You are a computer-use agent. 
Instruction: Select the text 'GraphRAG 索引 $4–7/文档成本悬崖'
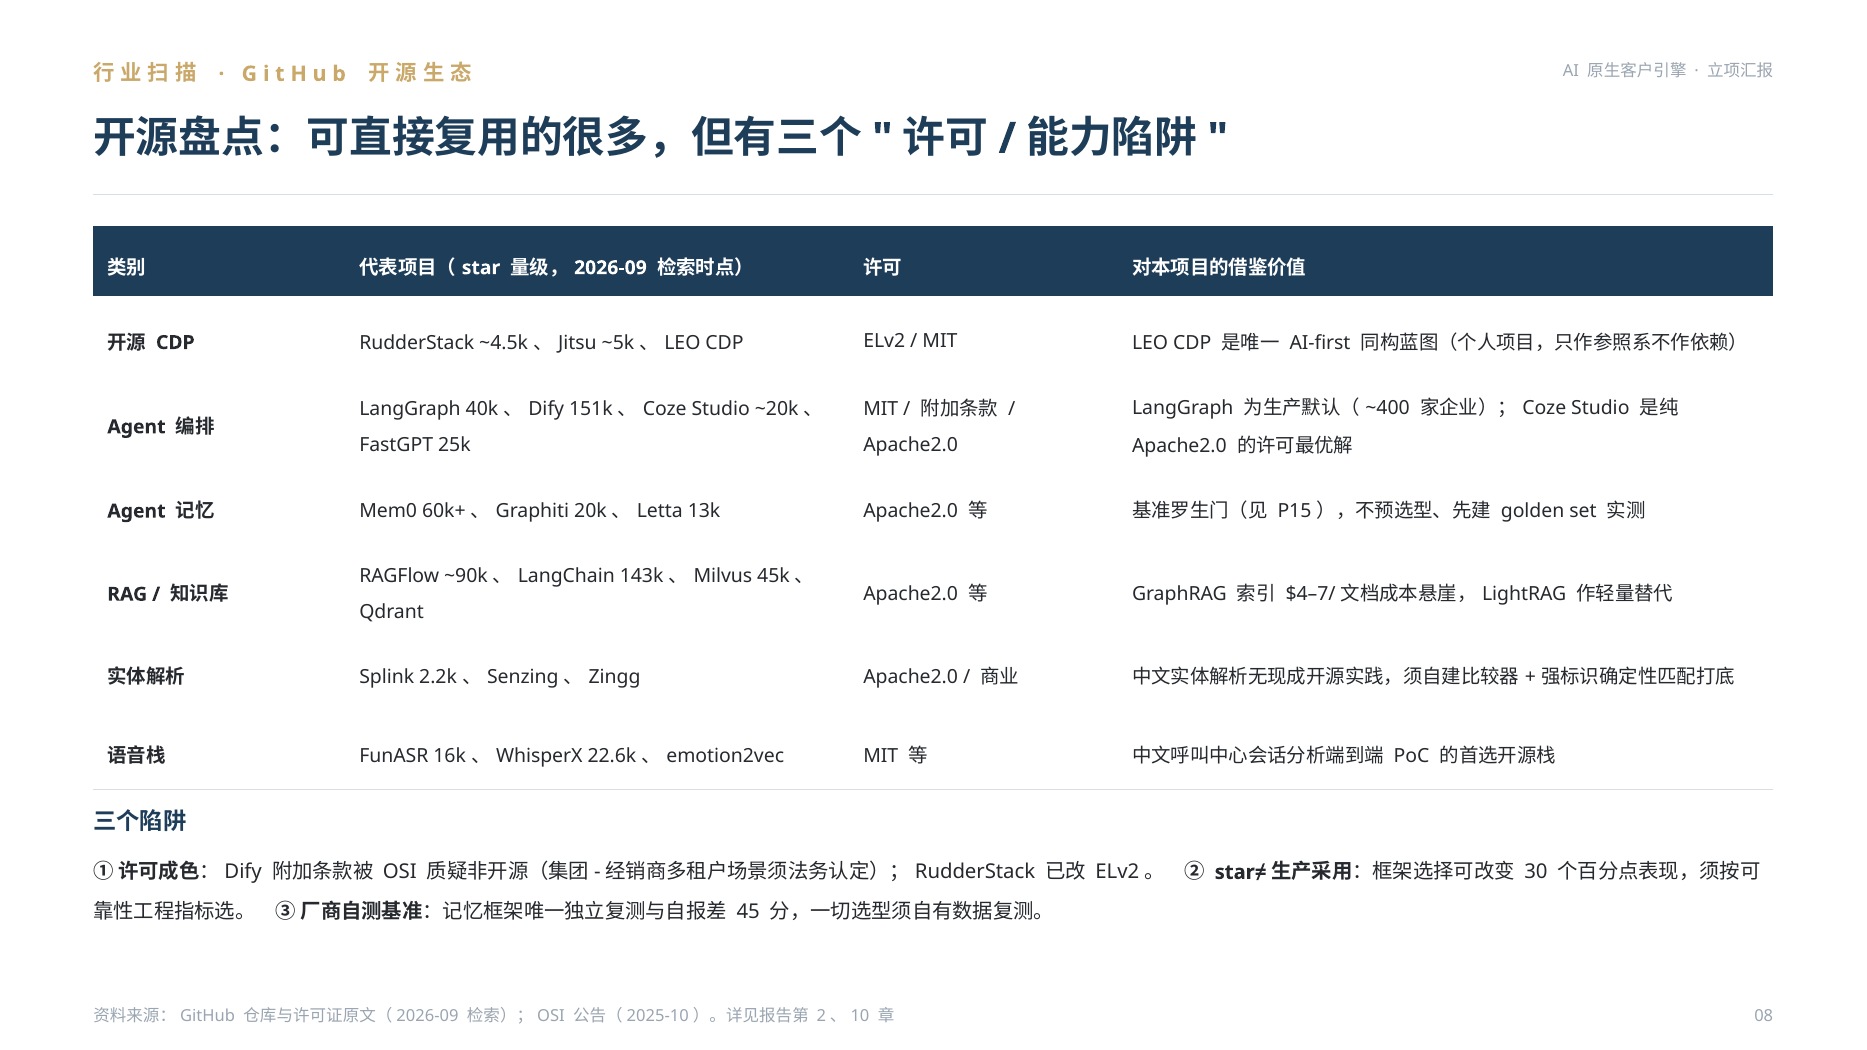(x=1294, y=593)
